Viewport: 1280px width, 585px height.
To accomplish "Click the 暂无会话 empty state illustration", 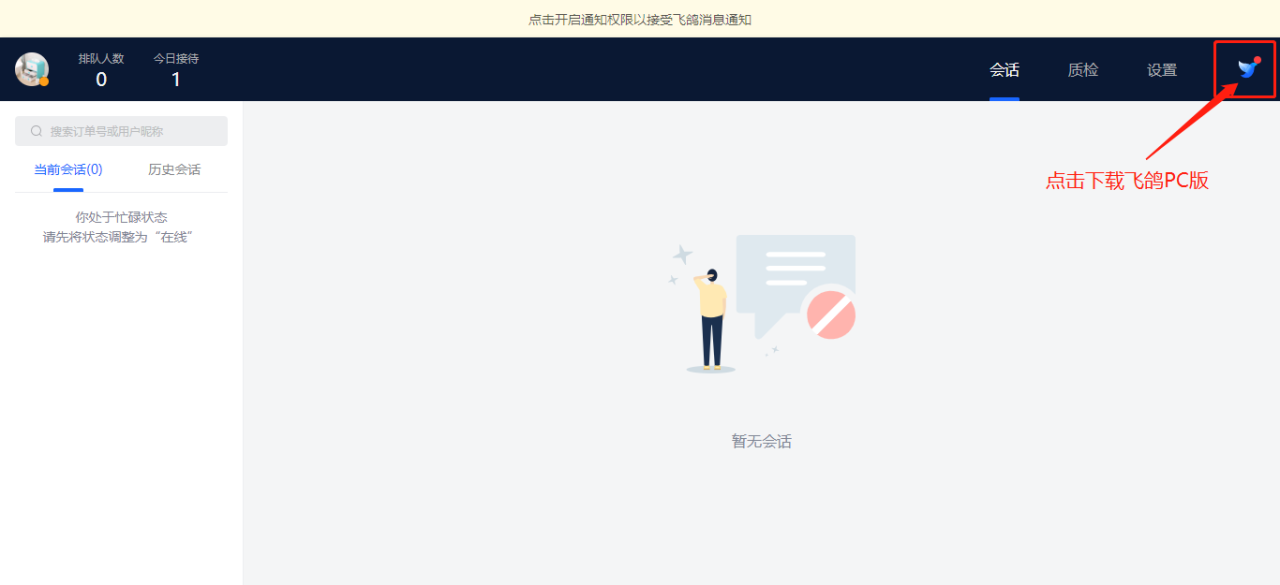I will pos(761,300).
